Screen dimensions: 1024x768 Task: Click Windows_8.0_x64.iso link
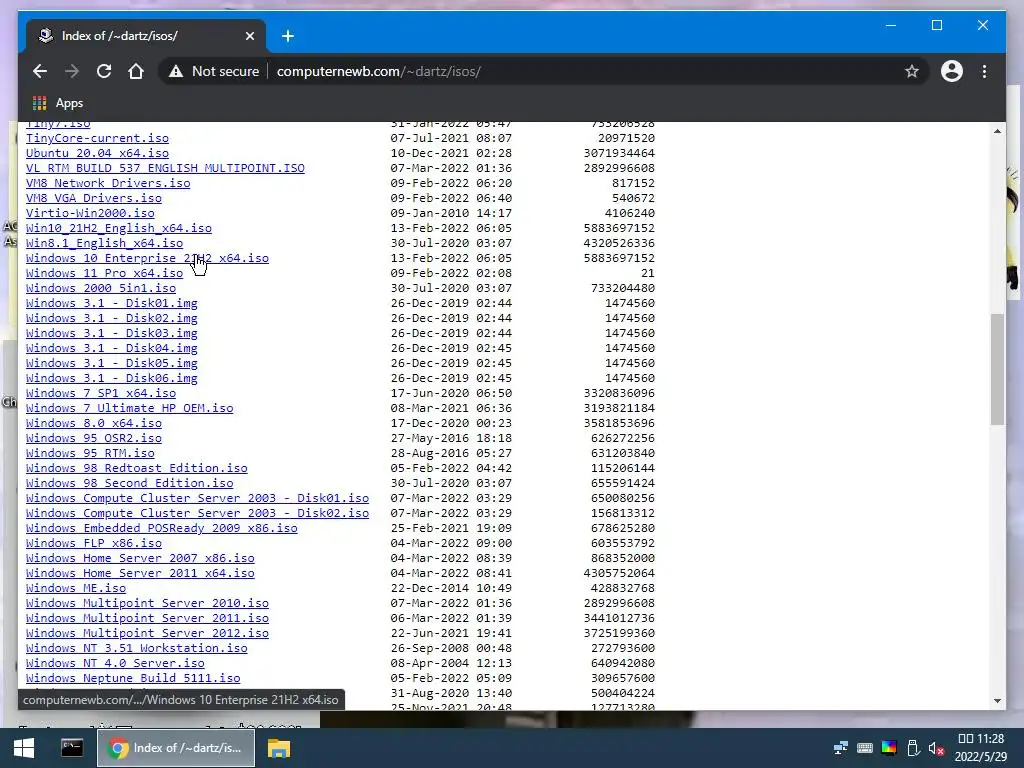click(x=93, y=424)
